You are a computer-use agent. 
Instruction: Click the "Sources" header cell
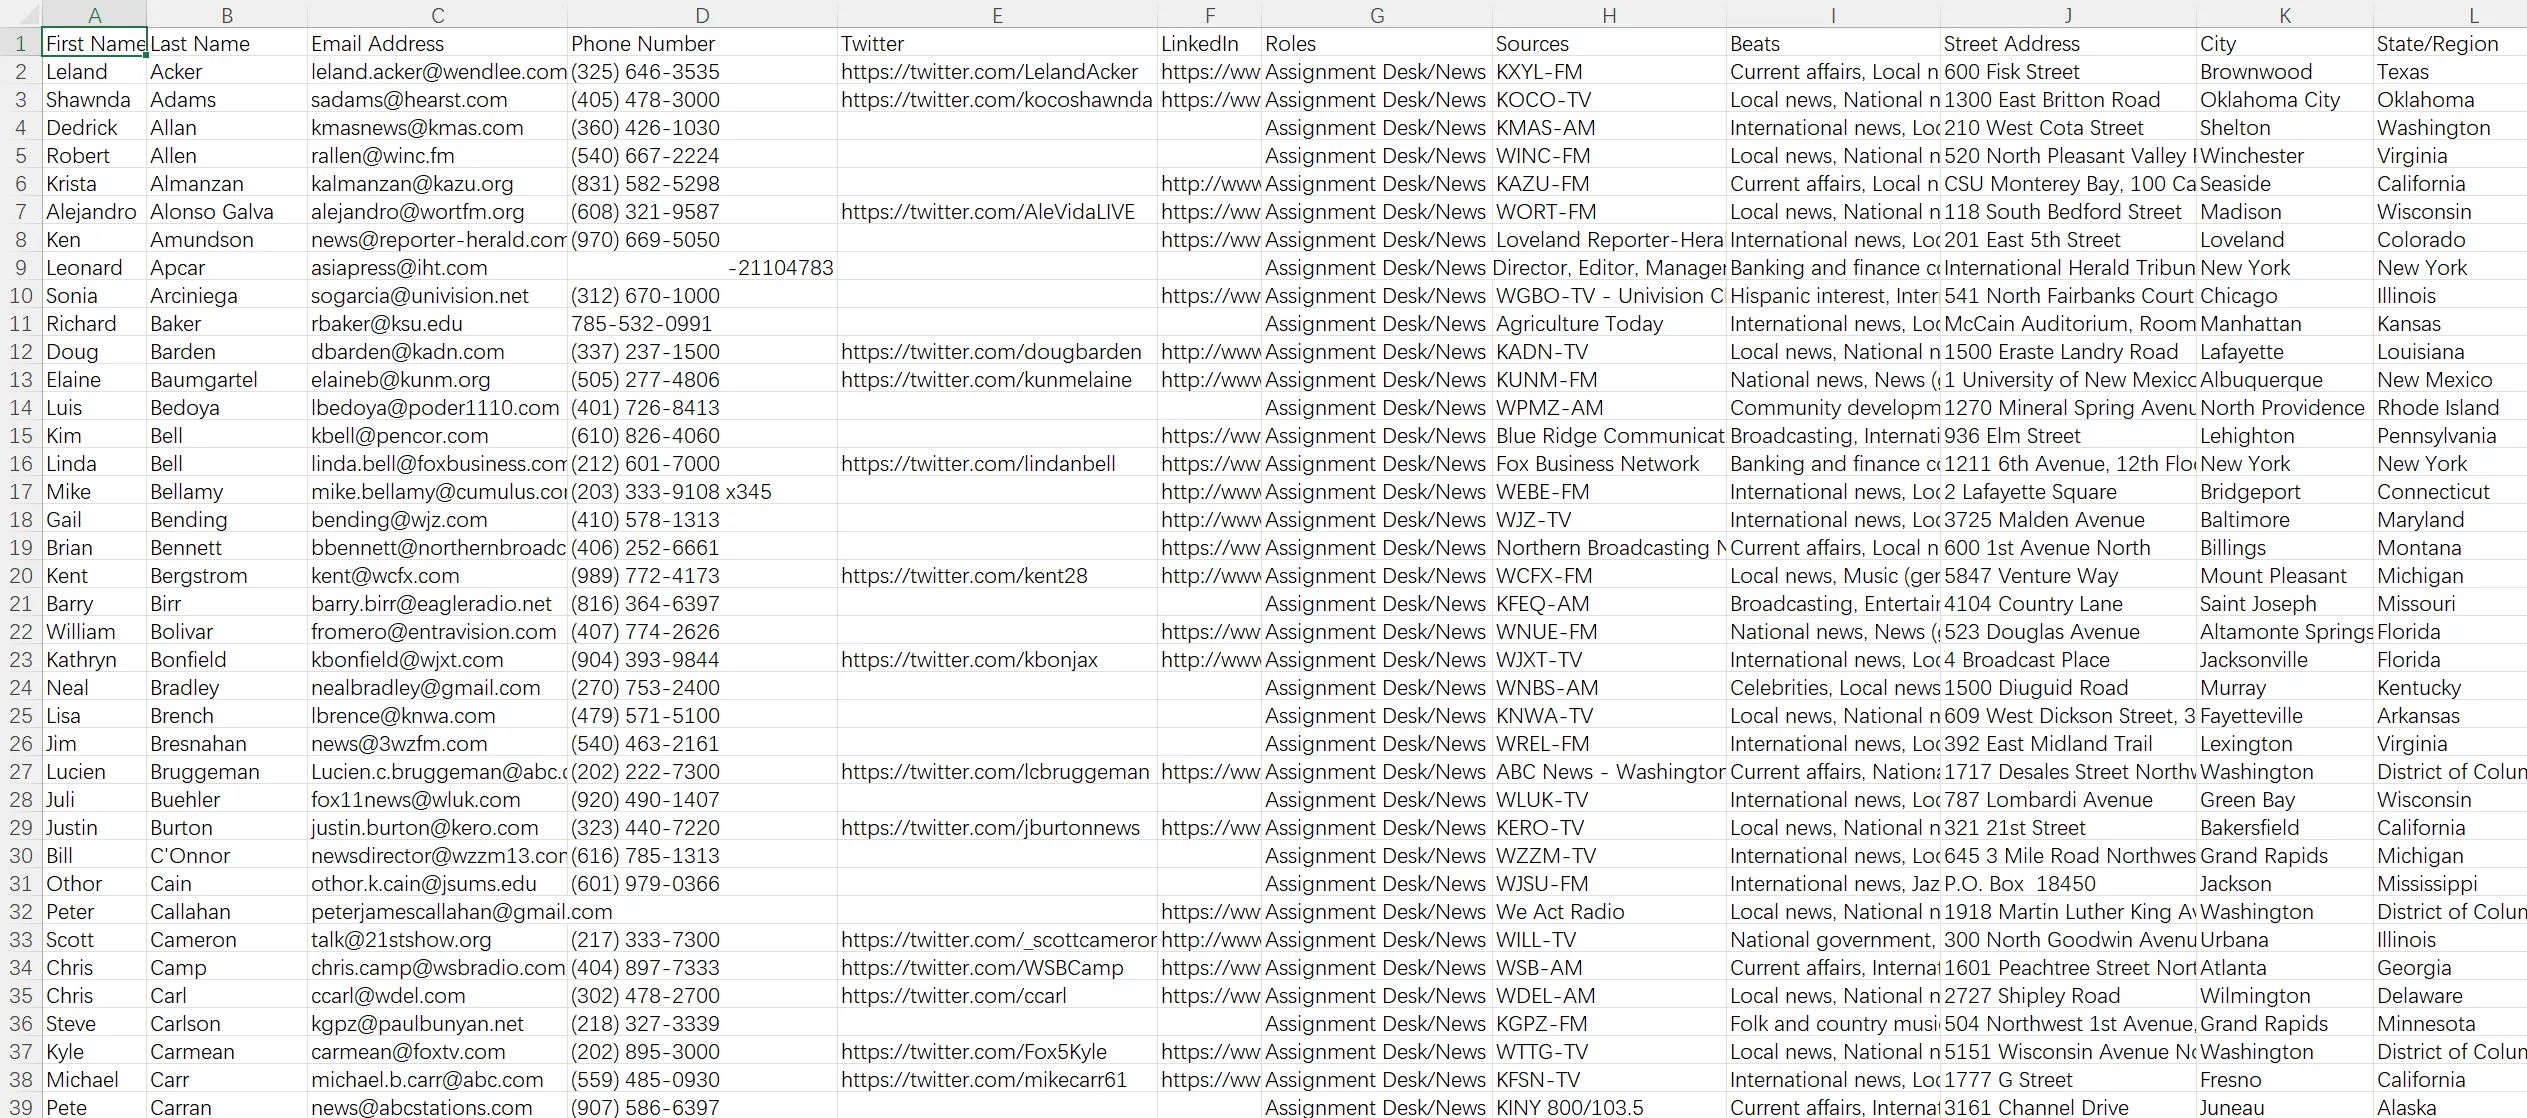pos(1609,44)
